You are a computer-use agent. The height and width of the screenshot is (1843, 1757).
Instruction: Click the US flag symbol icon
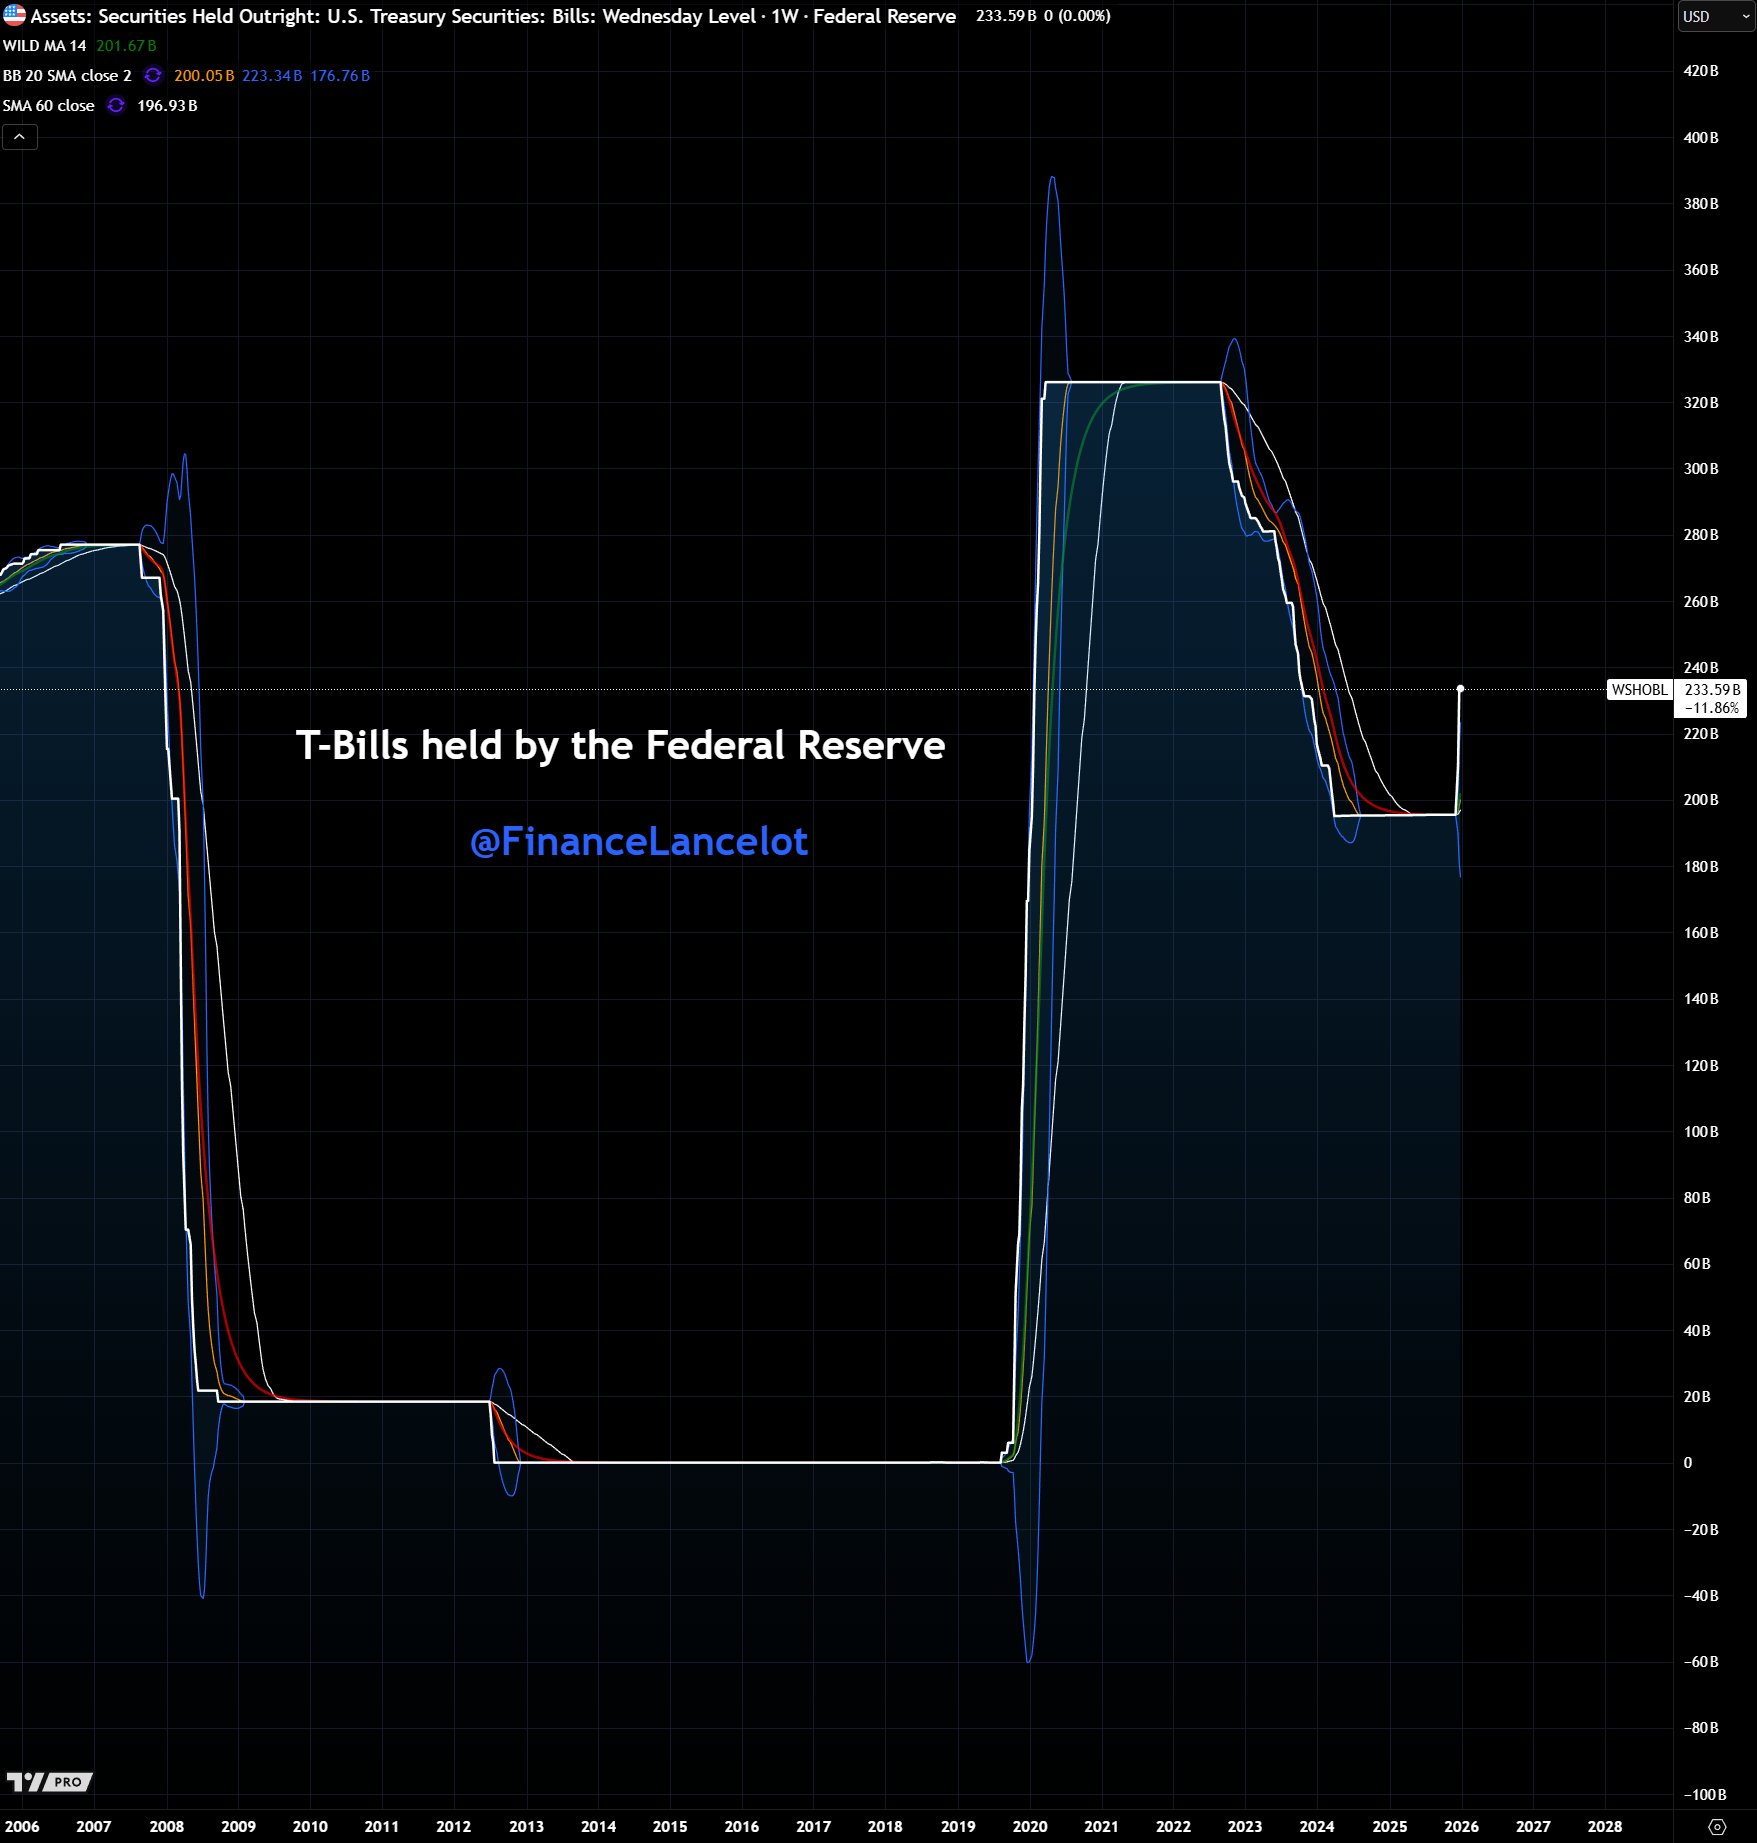(x=14, y=16)
